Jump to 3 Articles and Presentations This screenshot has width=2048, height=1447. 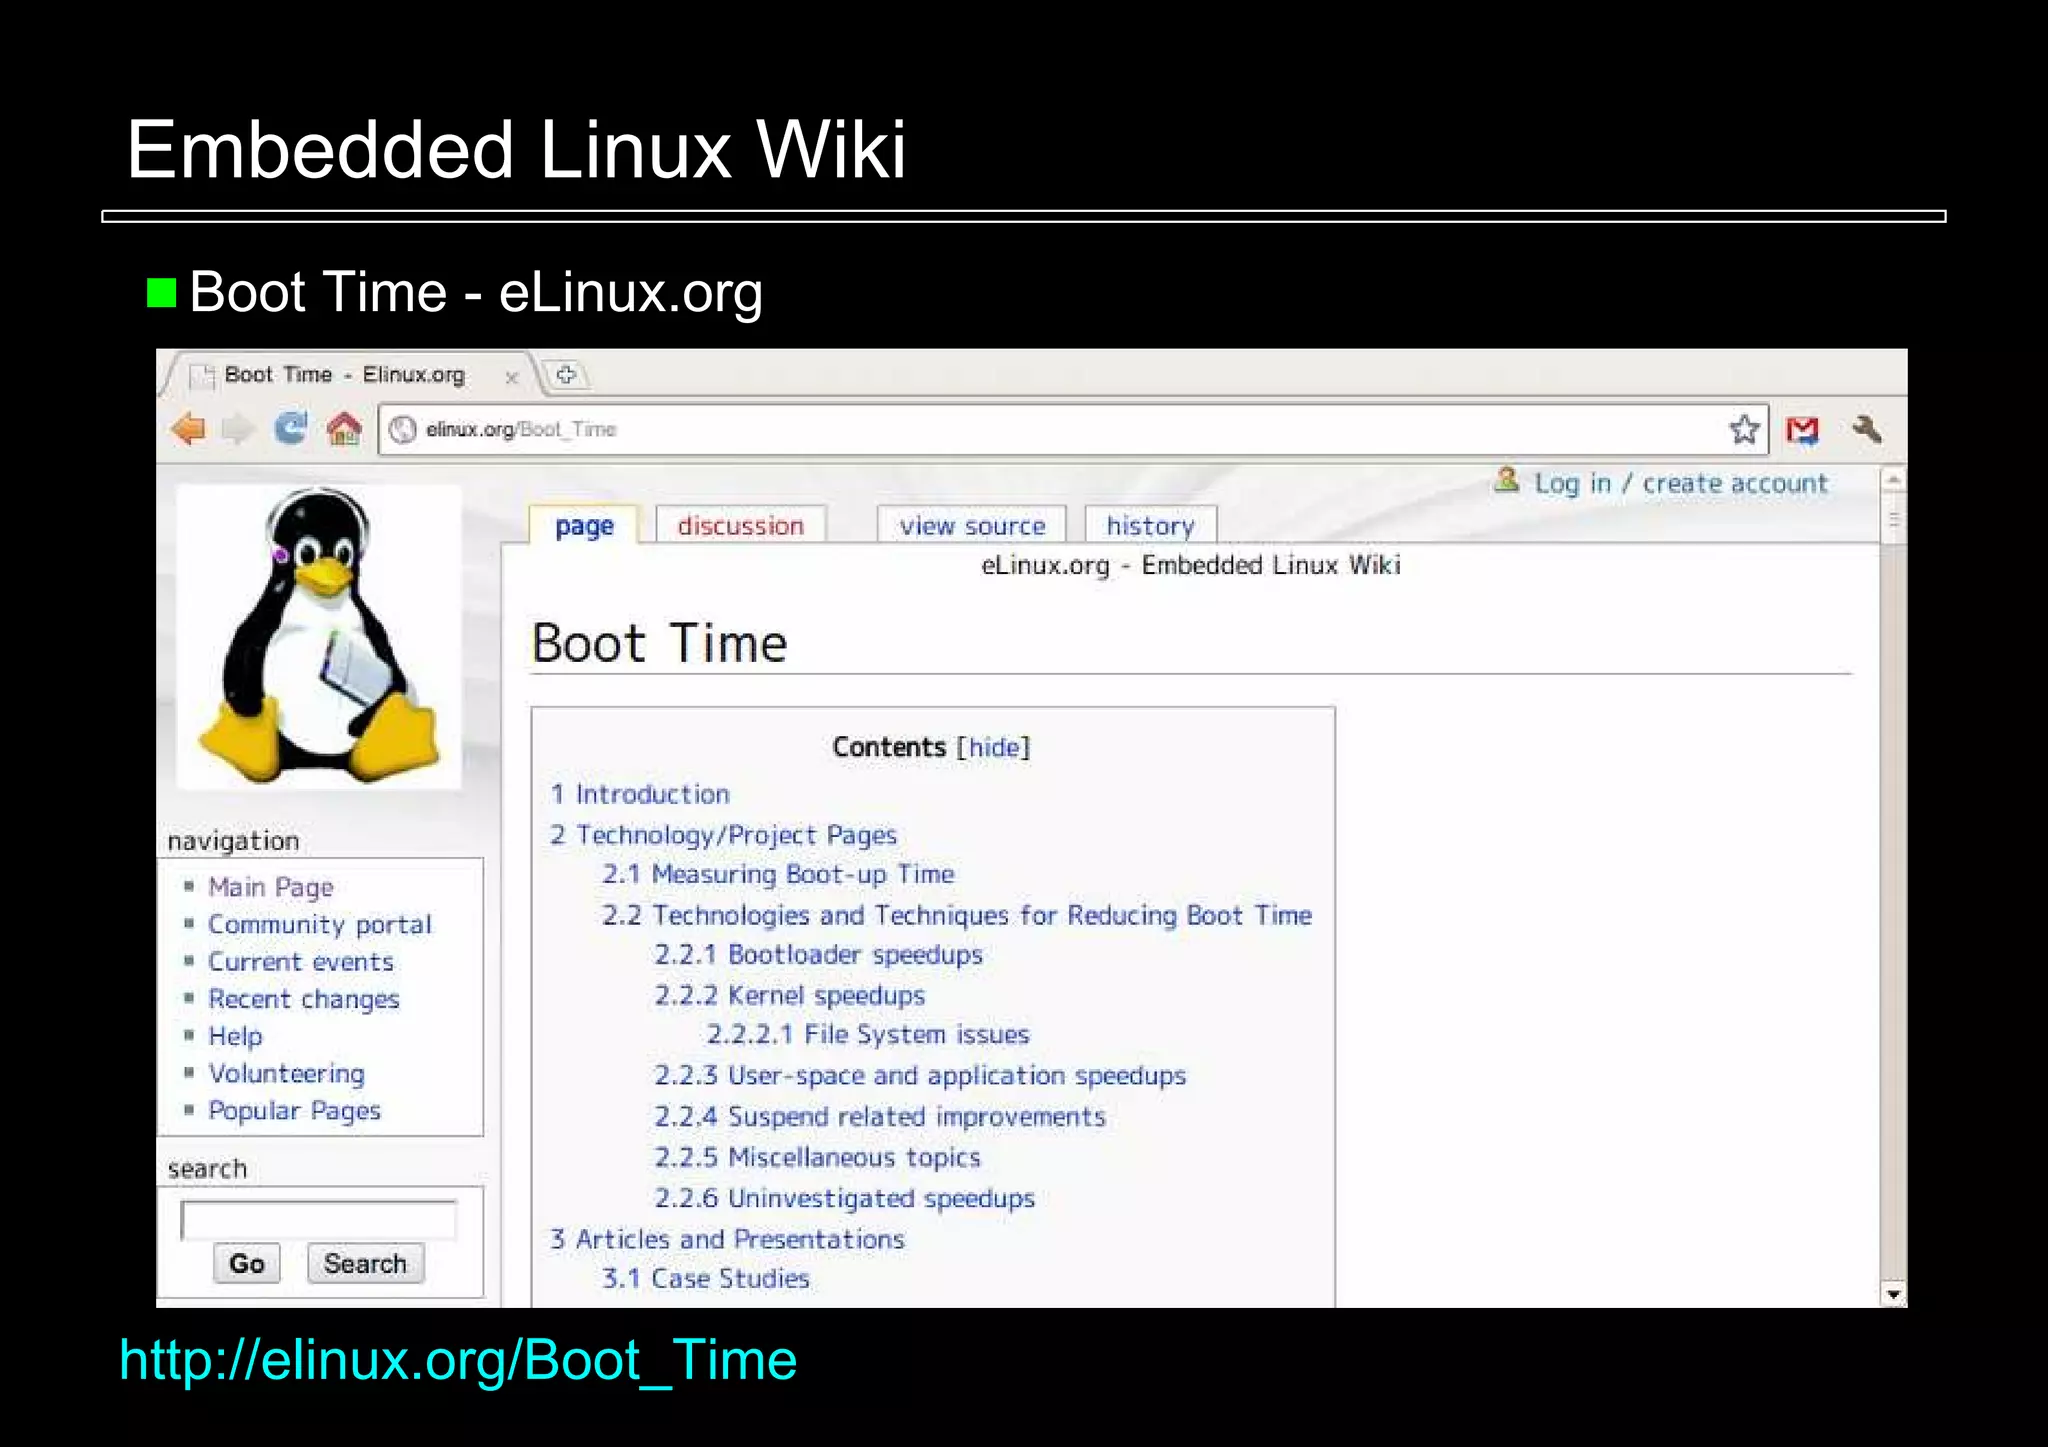[x=727, y=1240]
